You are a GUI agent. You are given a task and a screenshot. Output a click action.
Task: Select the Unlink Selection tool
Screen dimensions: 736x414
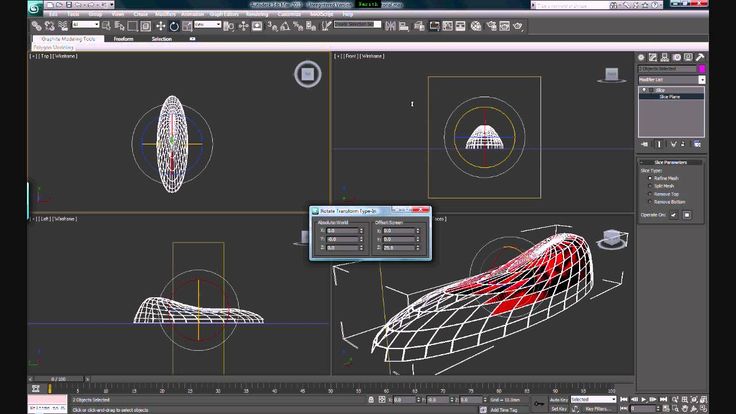pyautogui.click(x=50, y=26)
